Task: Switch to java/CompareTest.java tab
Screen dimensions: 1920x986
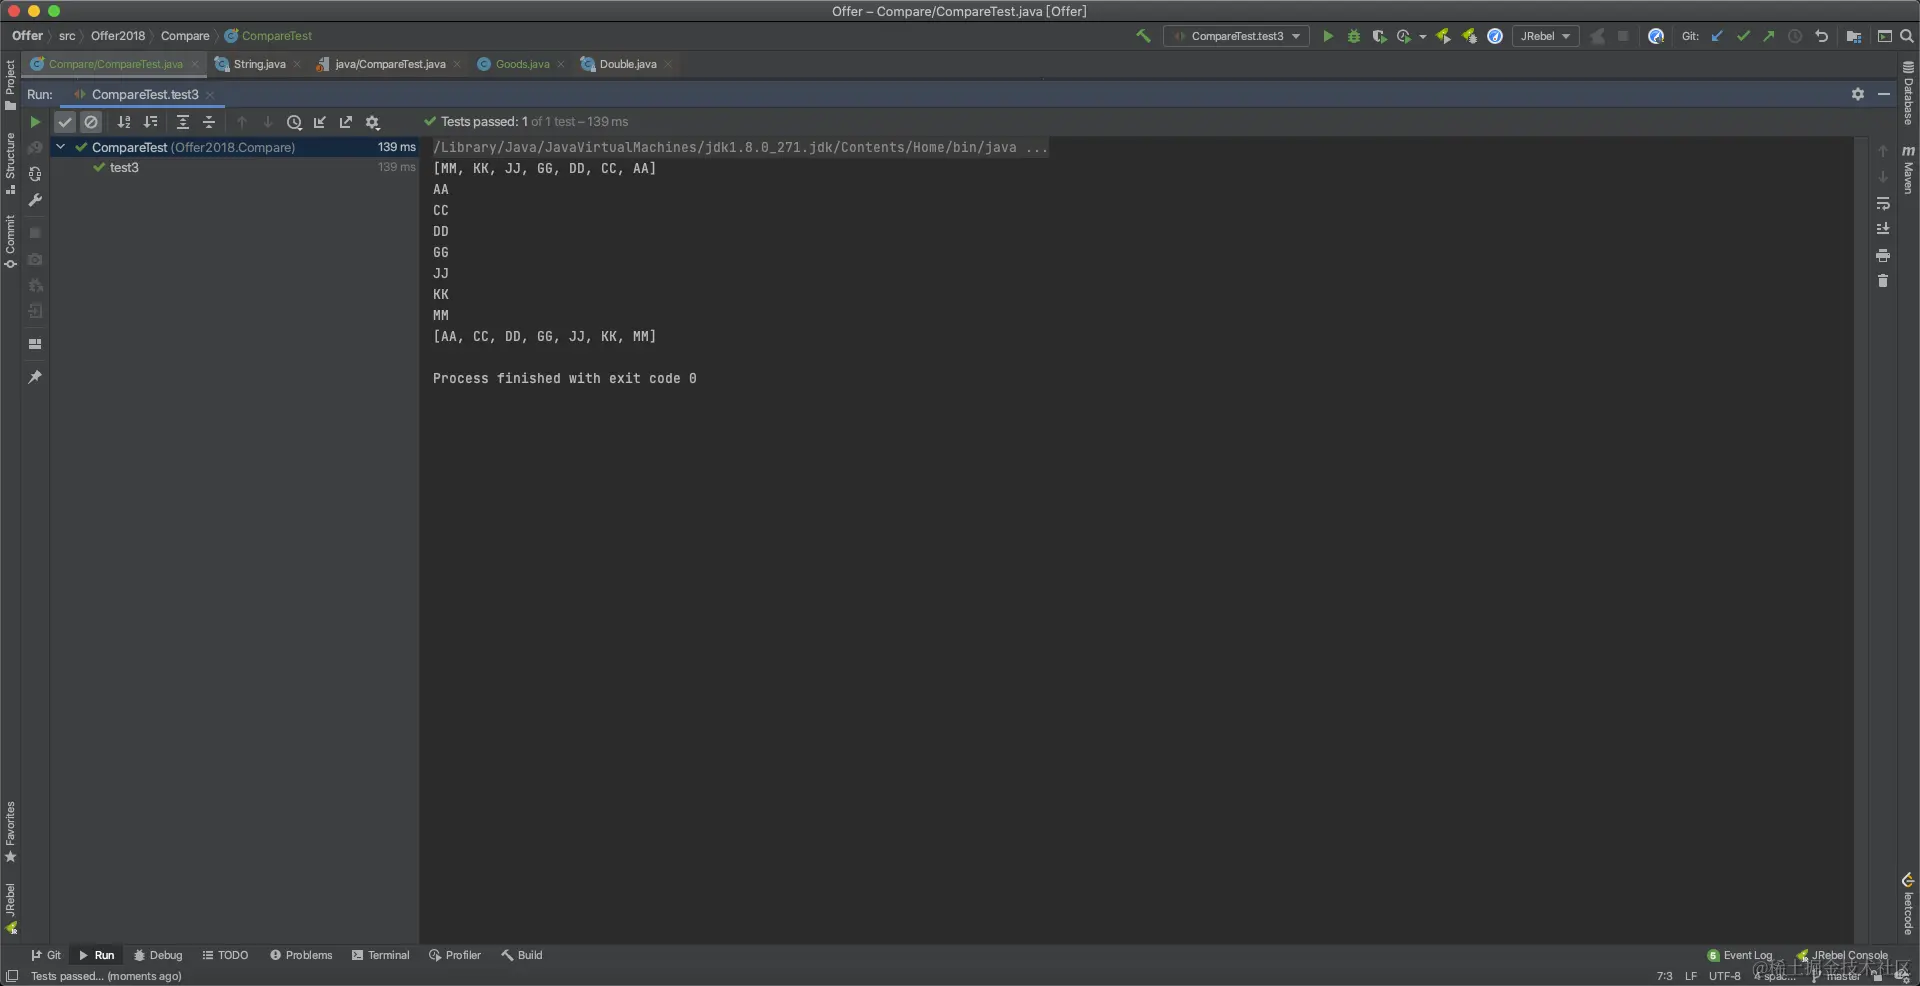Action: [x=390, y=64]
